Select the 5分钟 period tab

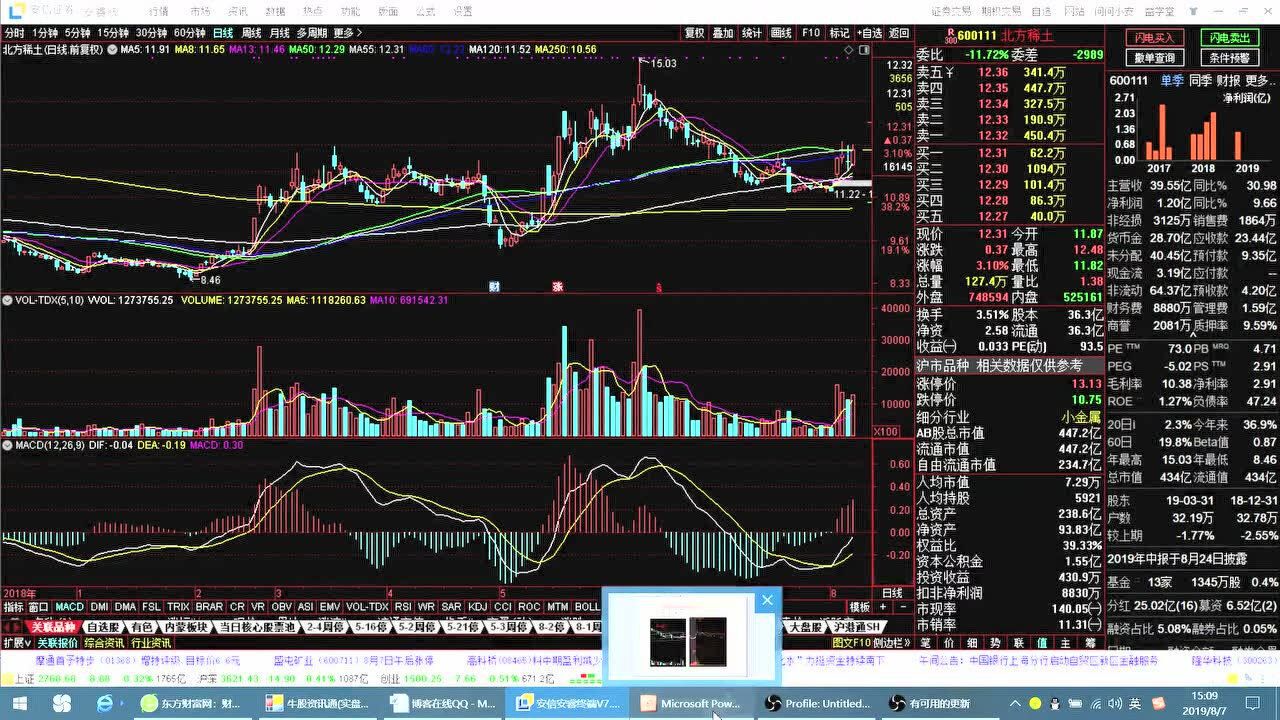(x=77, y=33)
